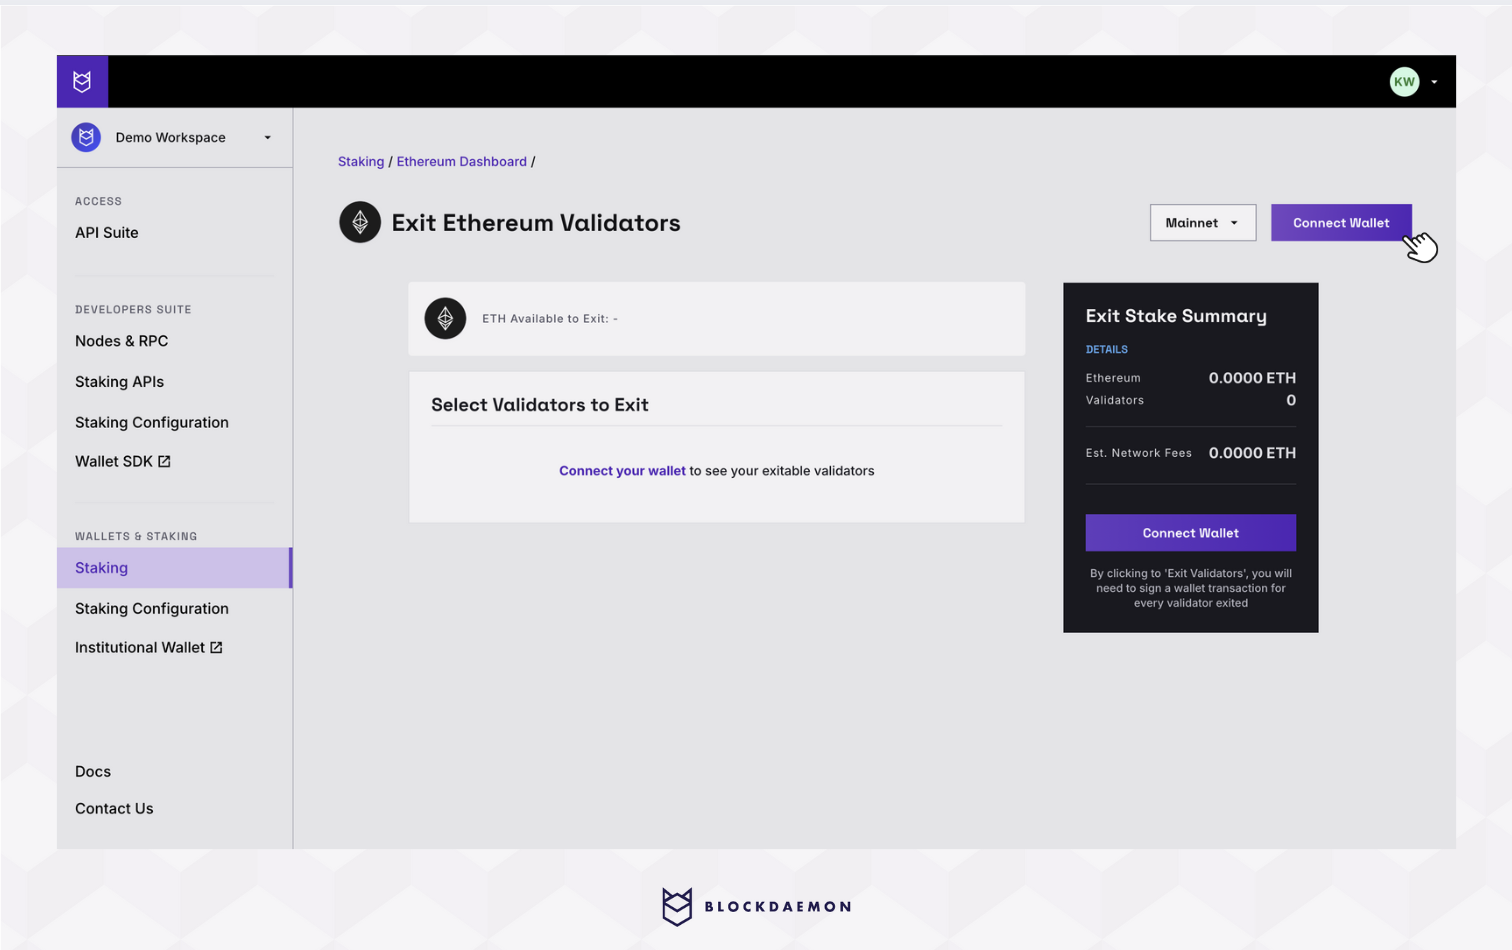Click the Blockdaemon logo in top bar
1512x950 pixels.
(x=82, y=81)
